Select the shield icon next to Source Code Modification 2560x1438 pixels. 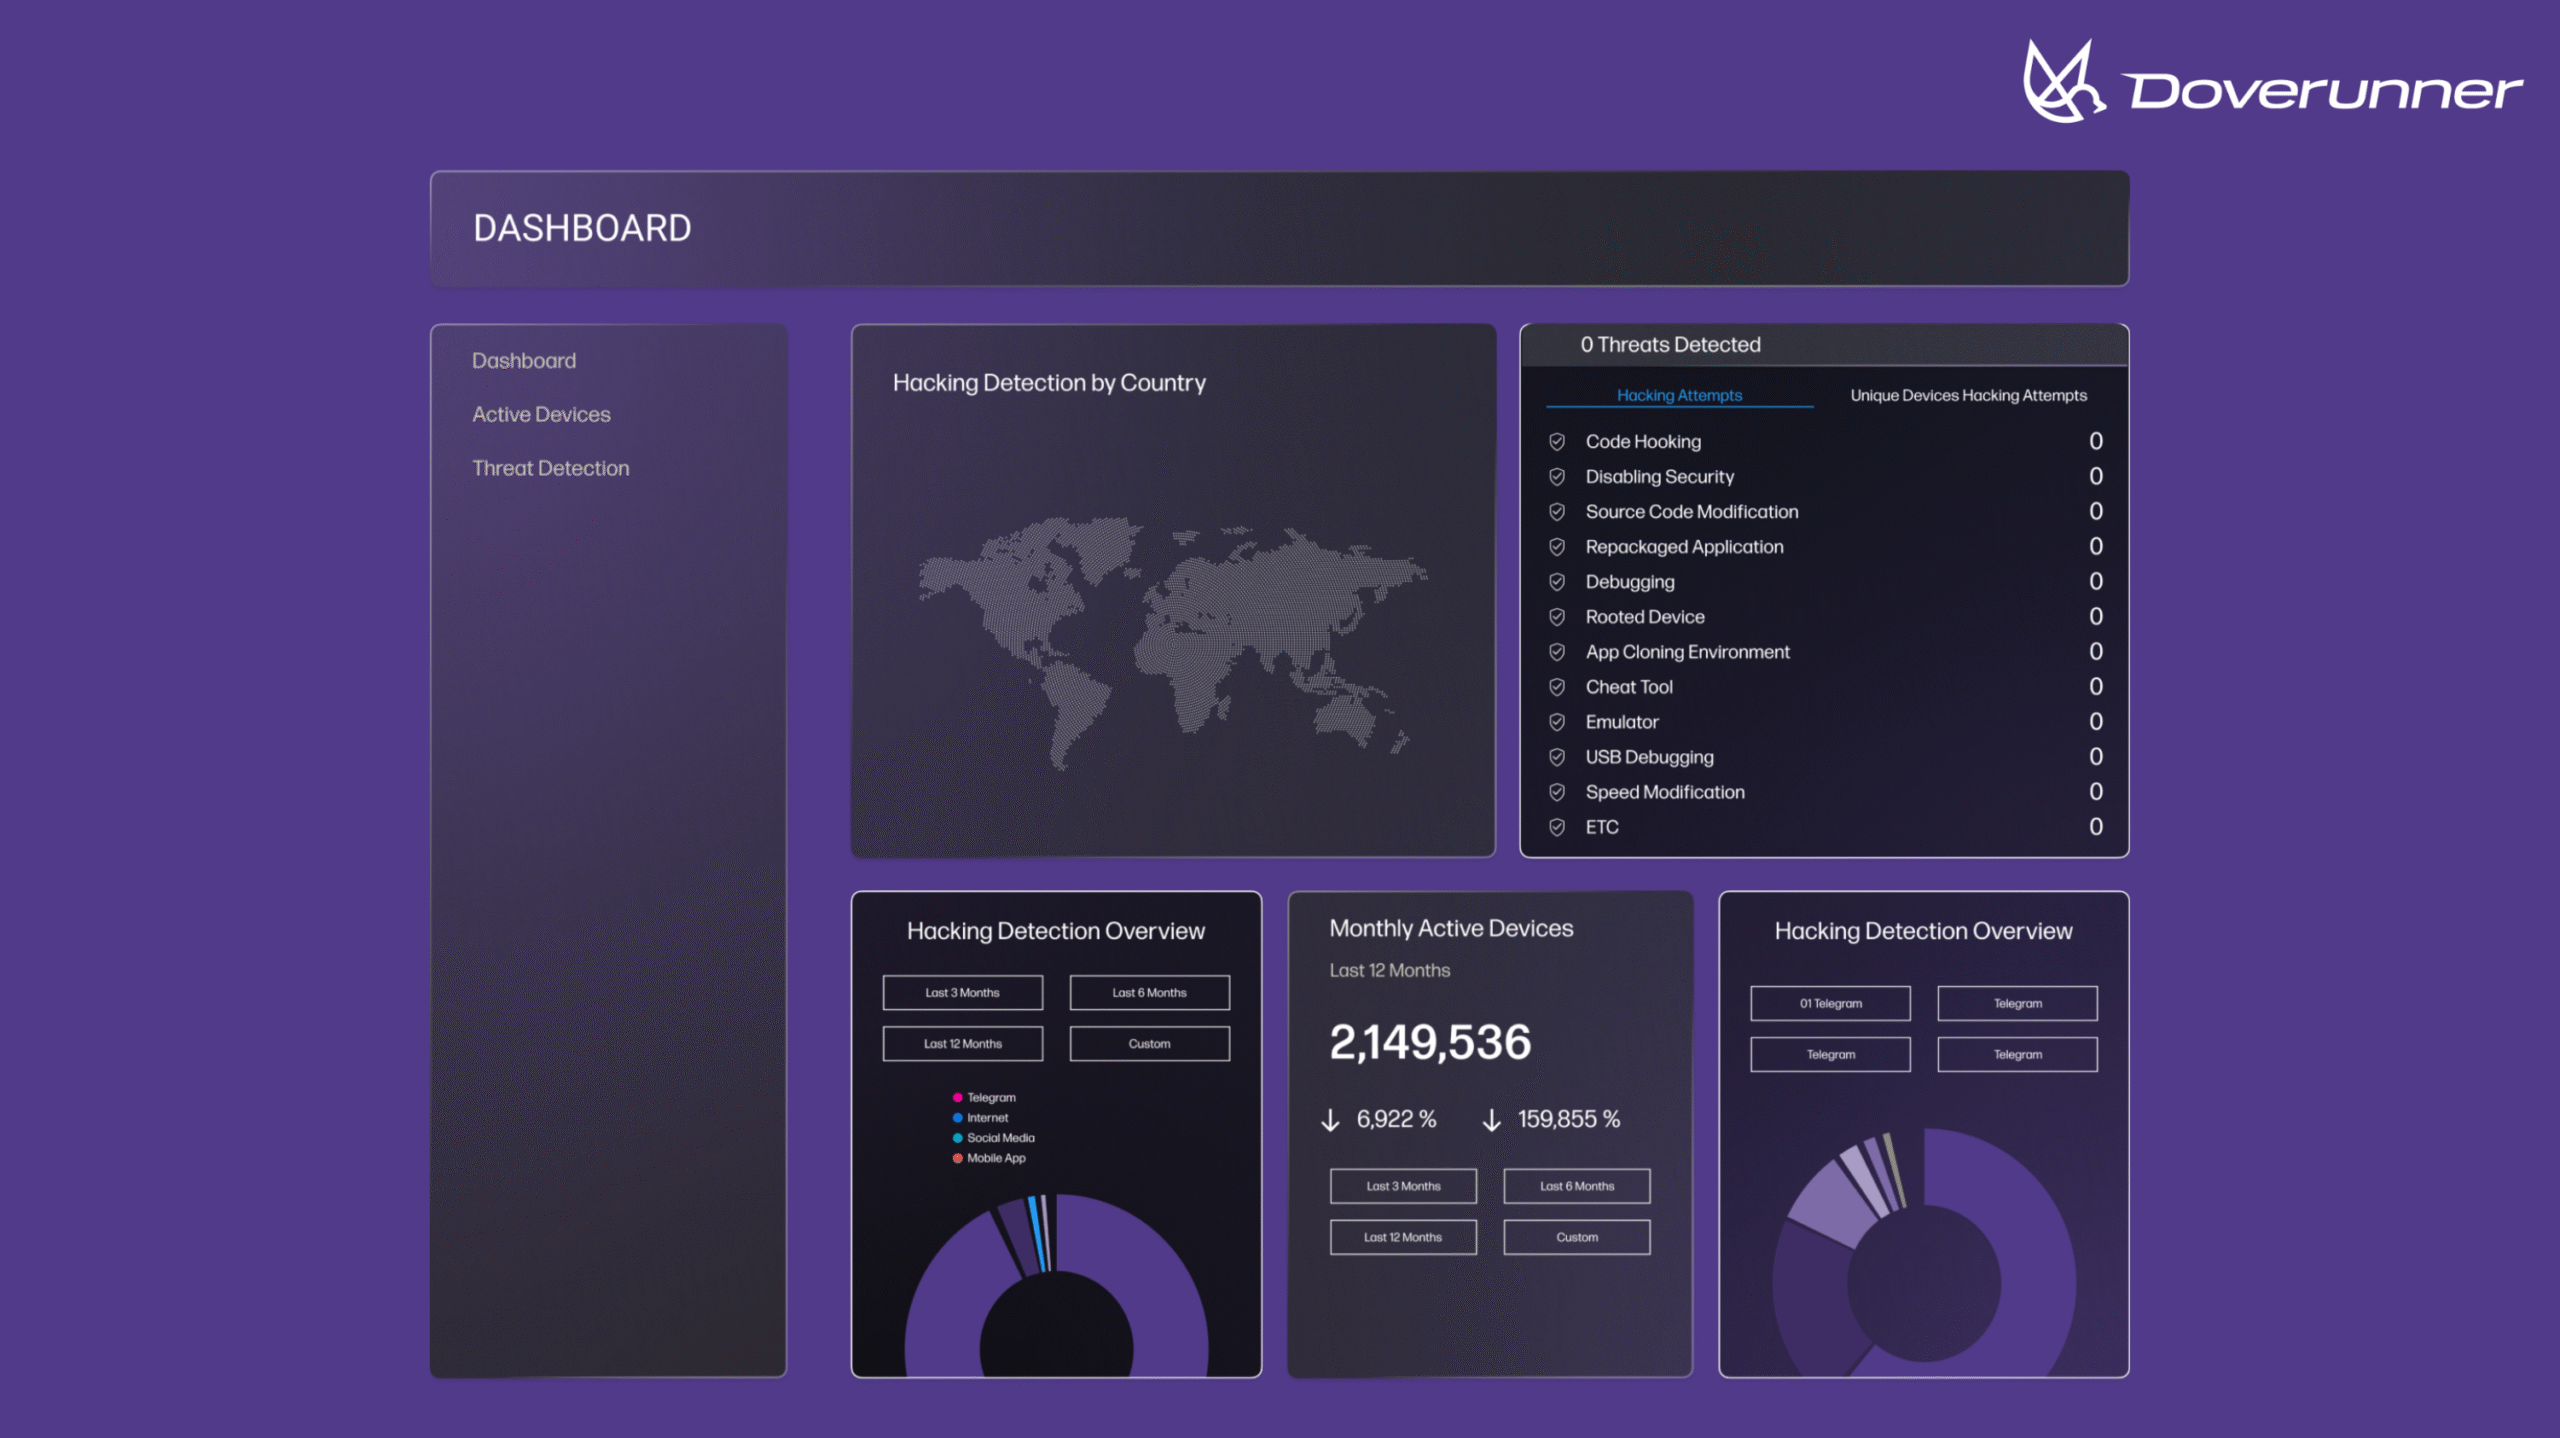pos(1557,511)
